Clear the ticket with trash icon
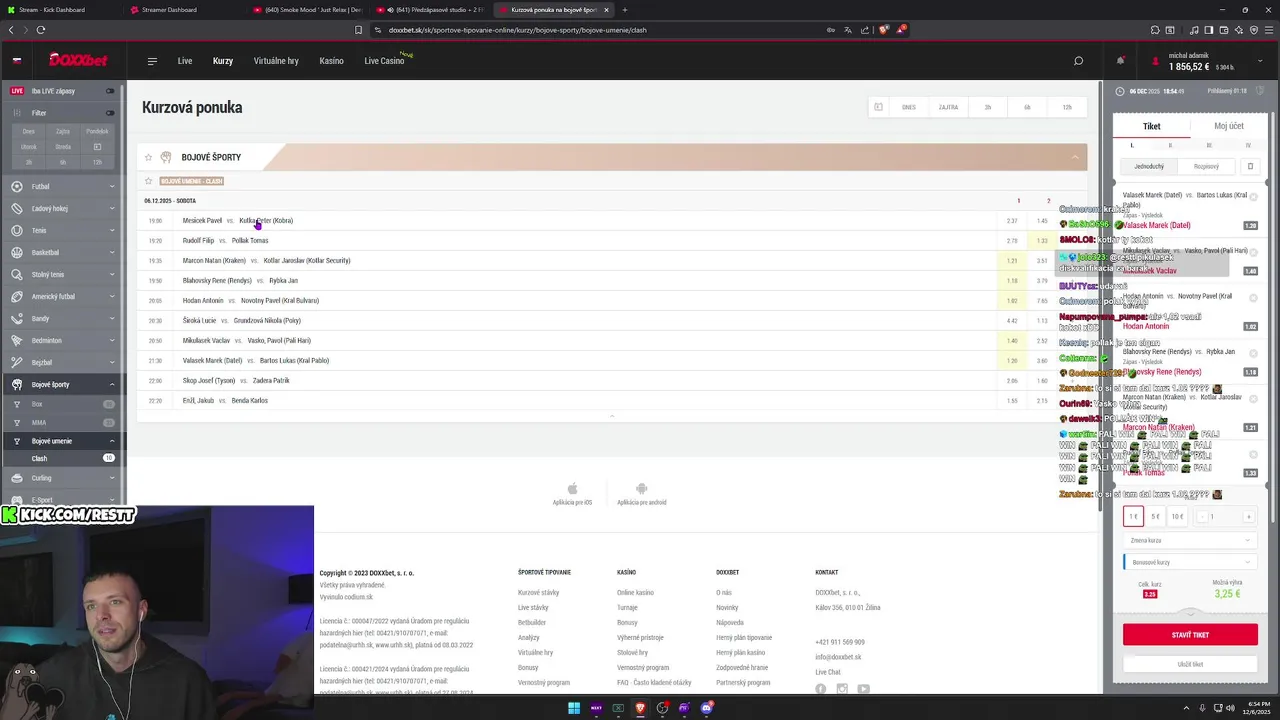Viewport: 1280px width, 720px height. coord(1249,166)
